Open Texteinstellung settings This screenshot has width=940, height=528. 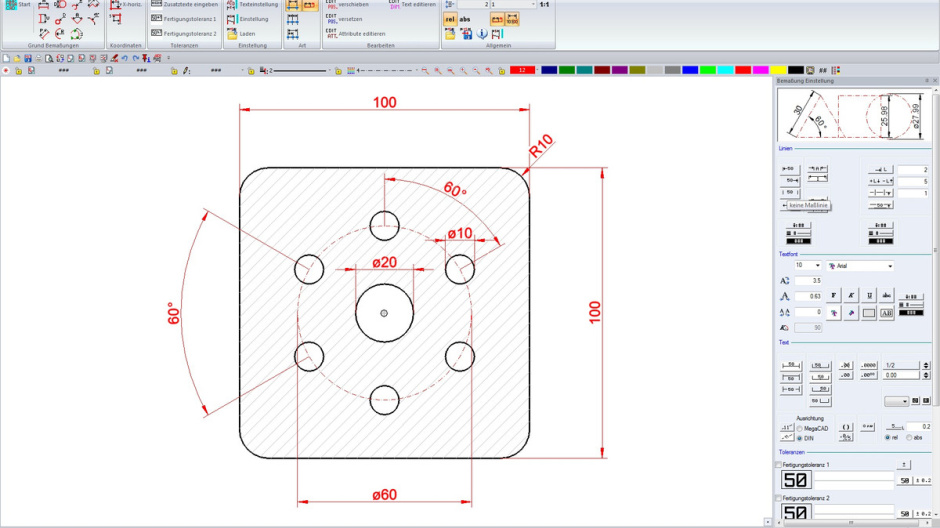click(x=252, y=5)
